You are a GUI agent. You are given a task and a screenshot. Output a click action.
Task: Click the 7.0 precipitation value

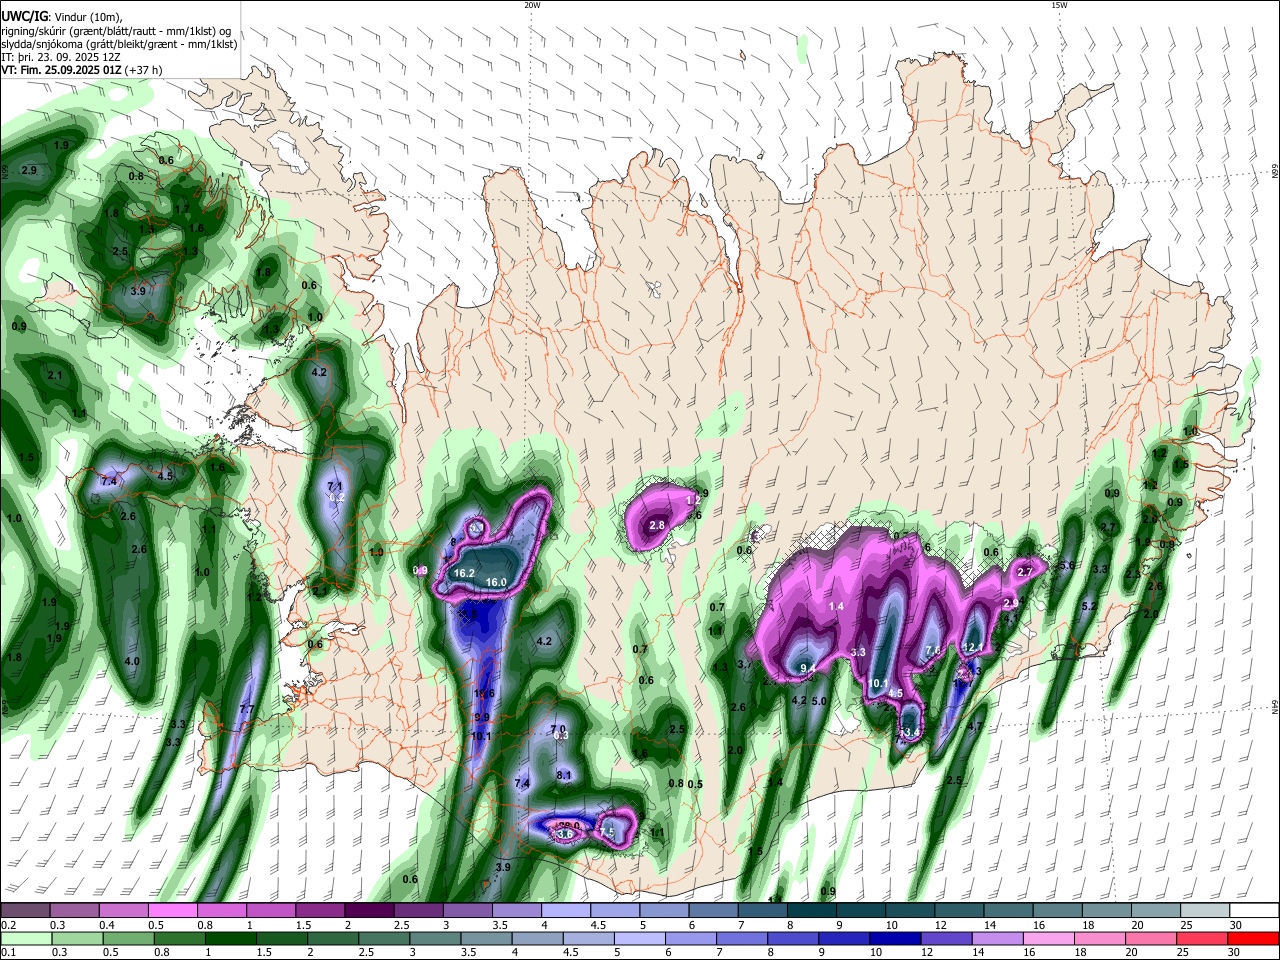tap(558, 729)
